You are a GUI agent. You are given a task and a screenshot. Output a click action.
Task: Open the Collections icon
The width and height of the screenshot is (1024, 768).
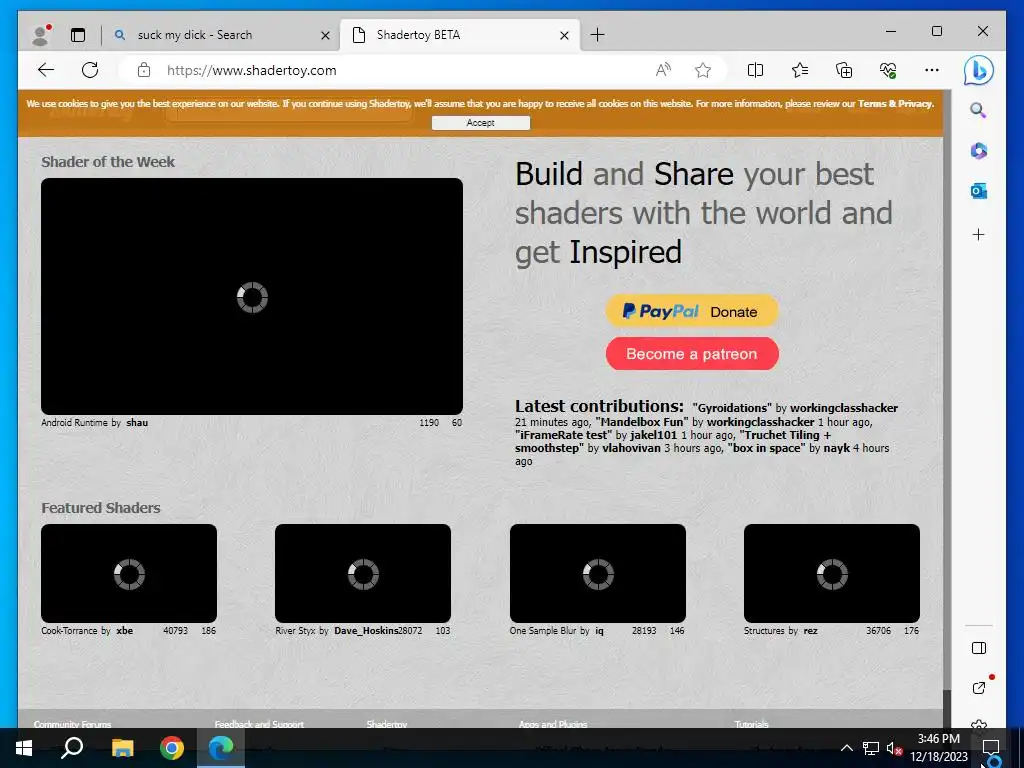point(844,70)
